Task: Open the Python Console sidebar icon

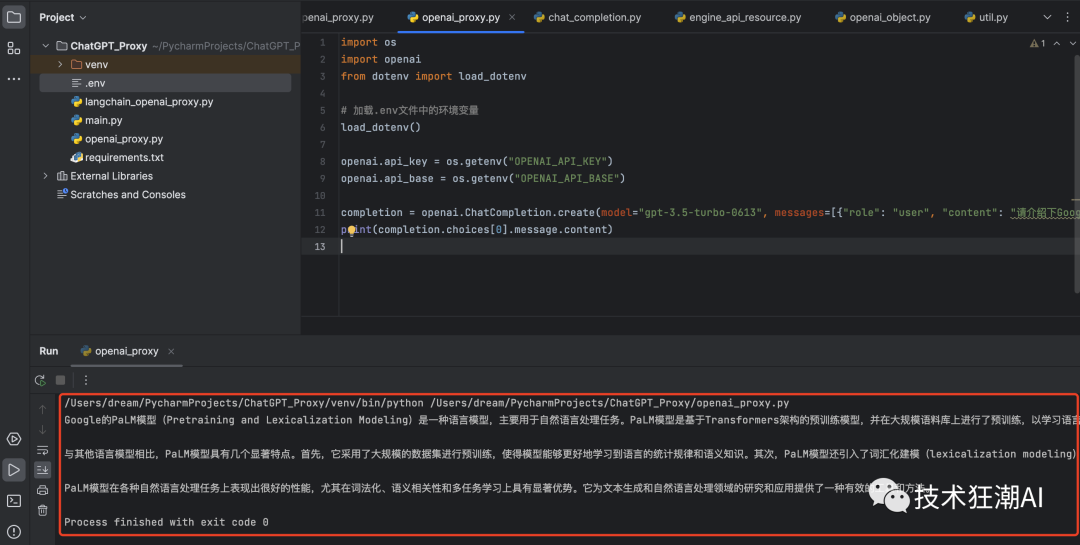Action: [x=14, y=439]
